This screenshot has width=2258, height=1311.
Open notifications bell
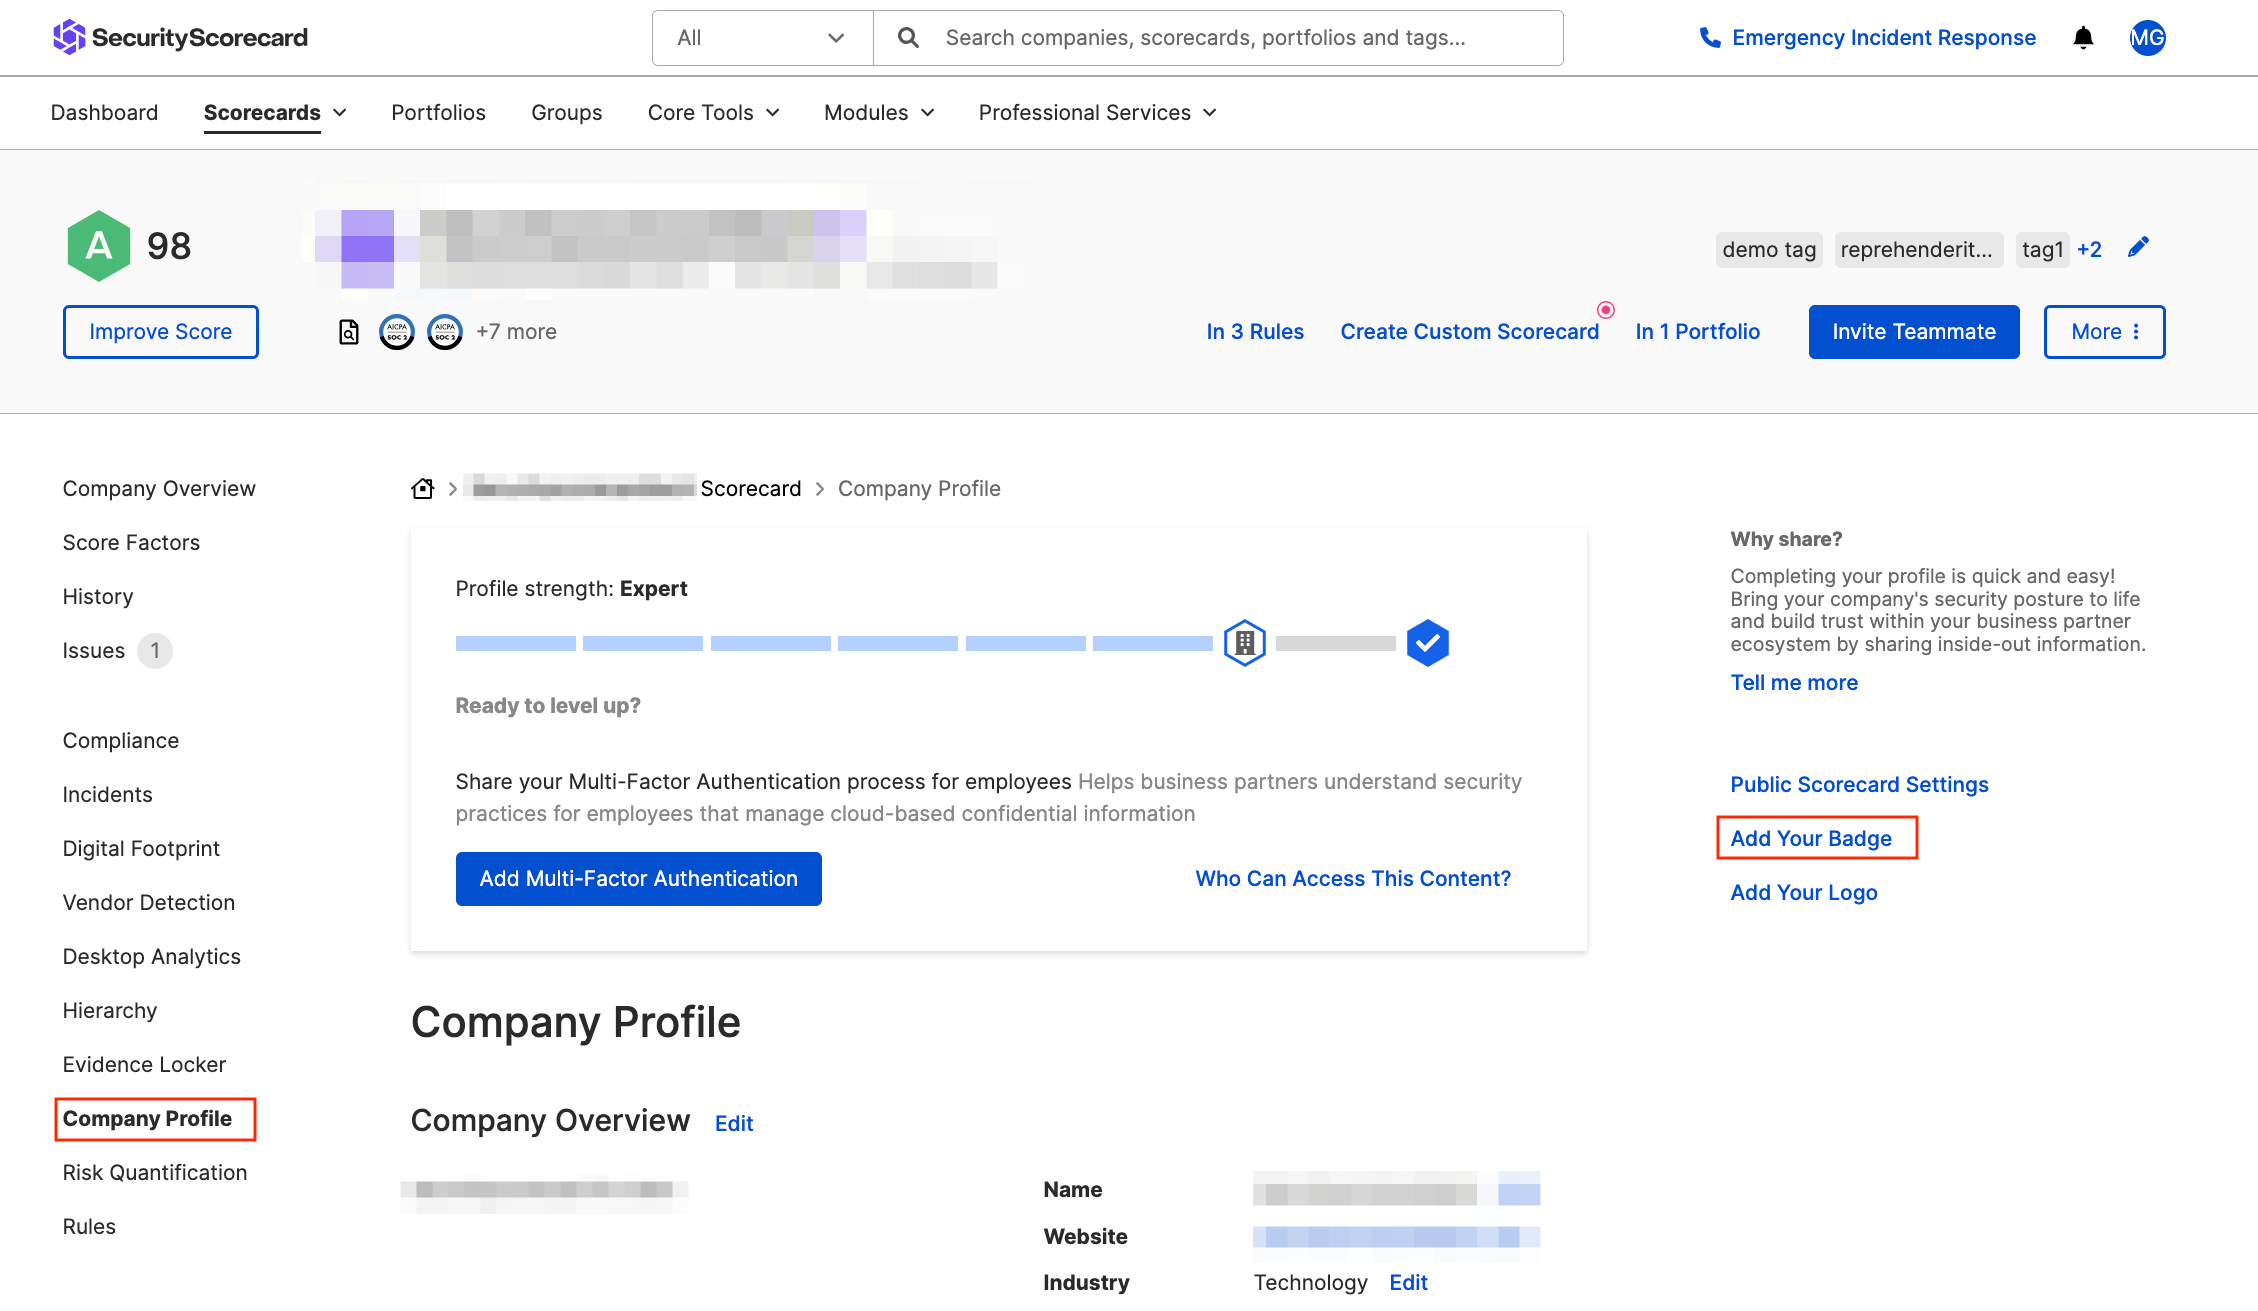tap(2083, 38)
